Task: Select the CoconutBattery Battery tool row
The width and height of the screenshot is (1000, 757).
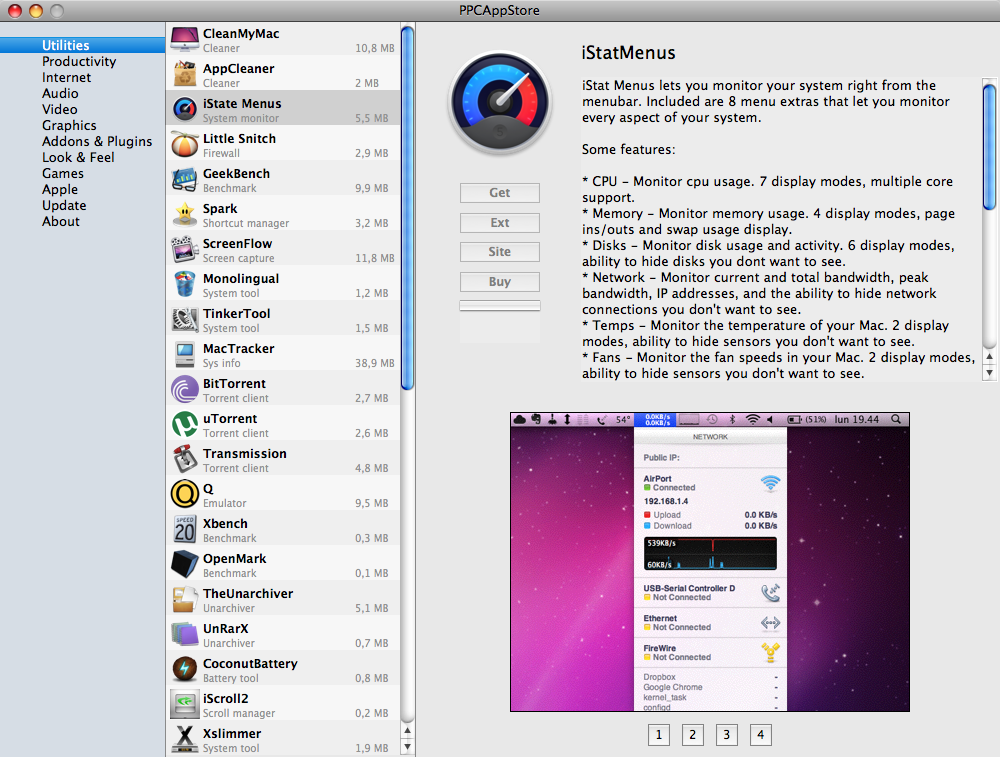Action: point(283,670)
